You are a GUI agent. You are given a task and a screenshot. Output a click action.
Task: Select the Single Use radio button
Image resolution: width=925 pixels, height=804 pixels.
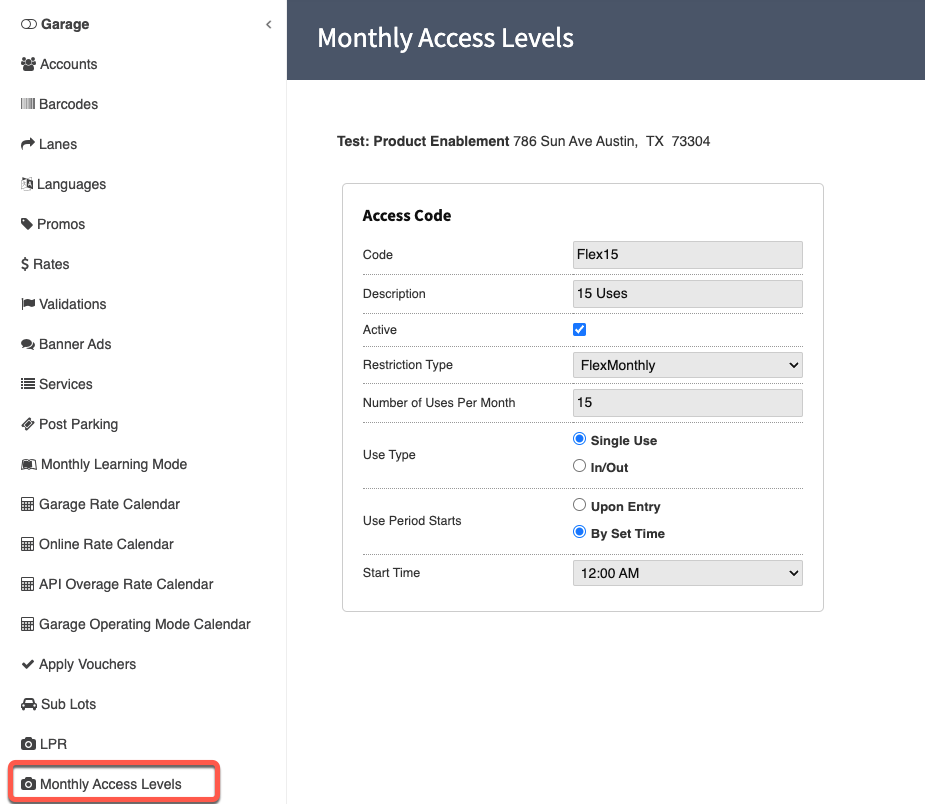[x=579, y=439]
